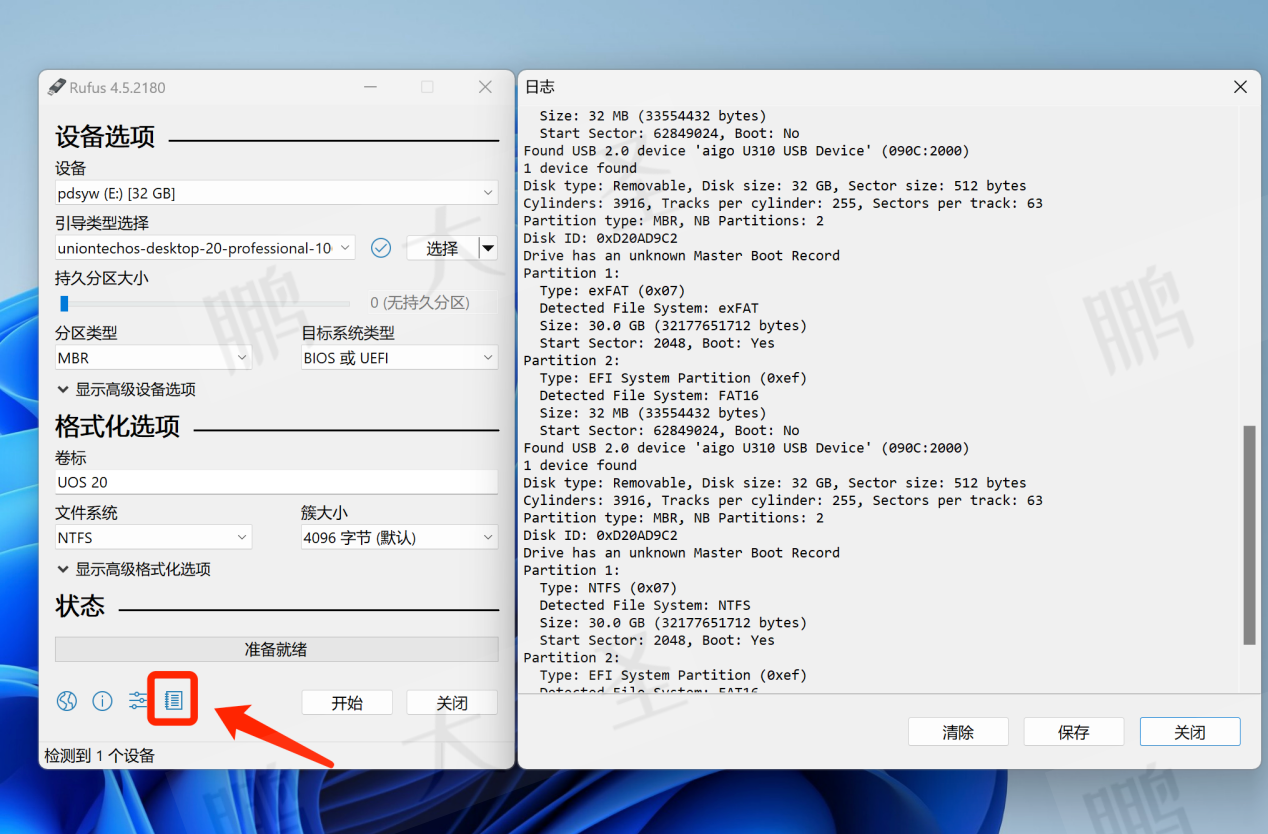
Task: Open the 文件系统 NTFS dropdown
Action: (153, 538)
